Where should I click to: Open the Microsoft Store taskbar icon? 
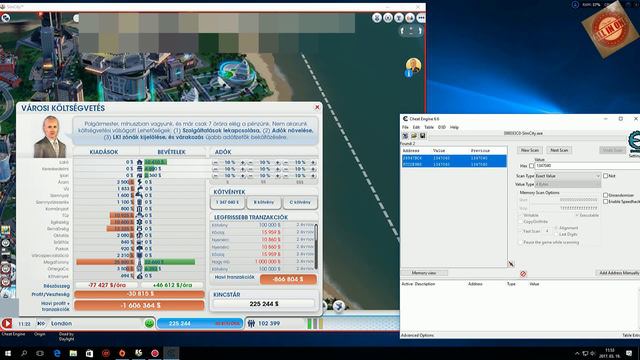coord(89,353)
